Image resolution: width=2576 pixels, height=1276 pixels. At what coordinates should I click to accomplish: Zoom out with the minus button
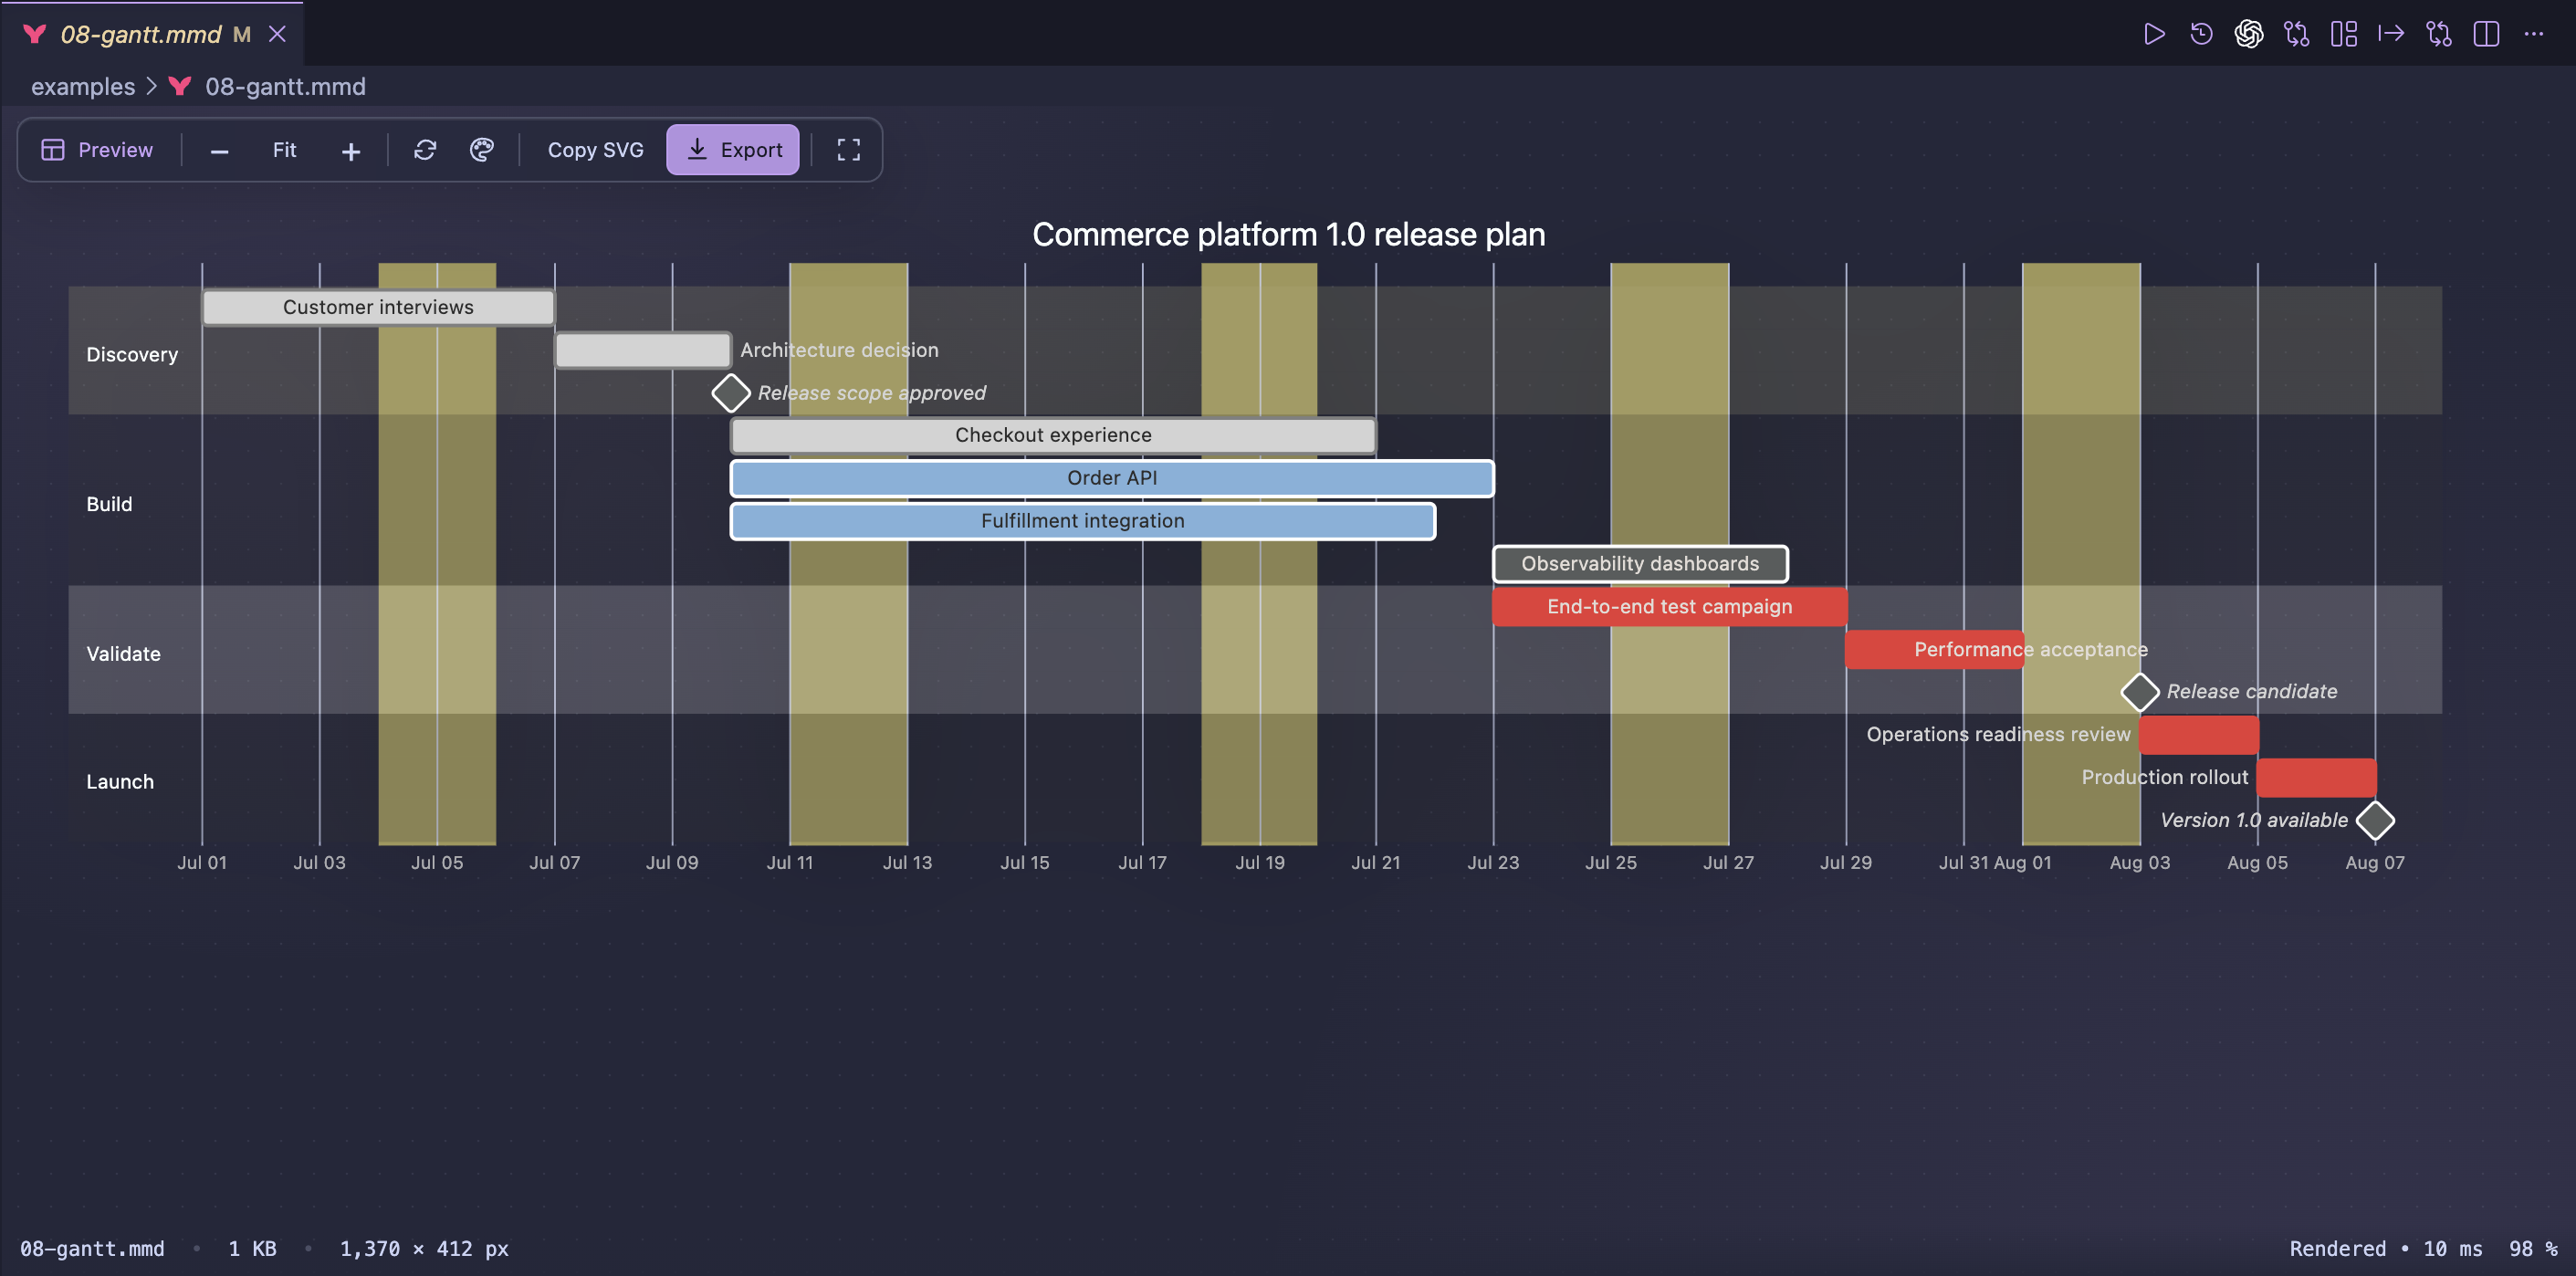[x=220, y=151]
